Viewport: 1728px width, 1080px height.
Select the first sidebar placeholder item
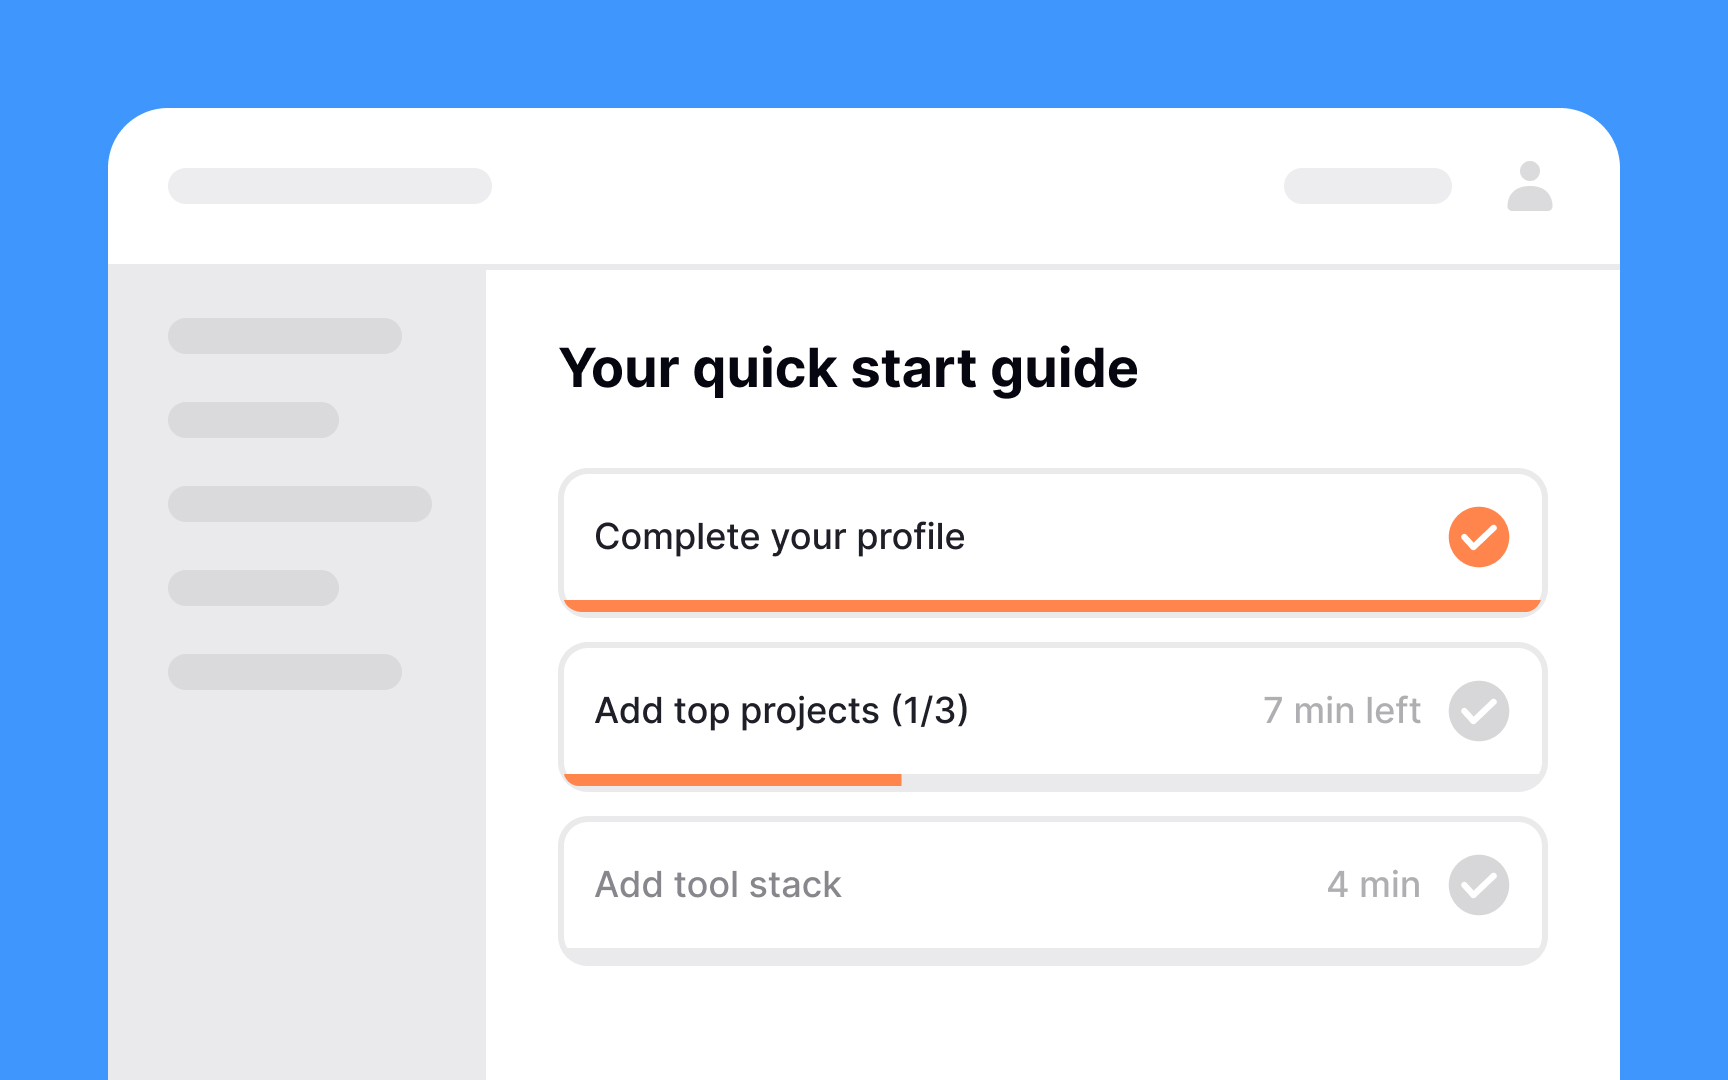(285, 336)
